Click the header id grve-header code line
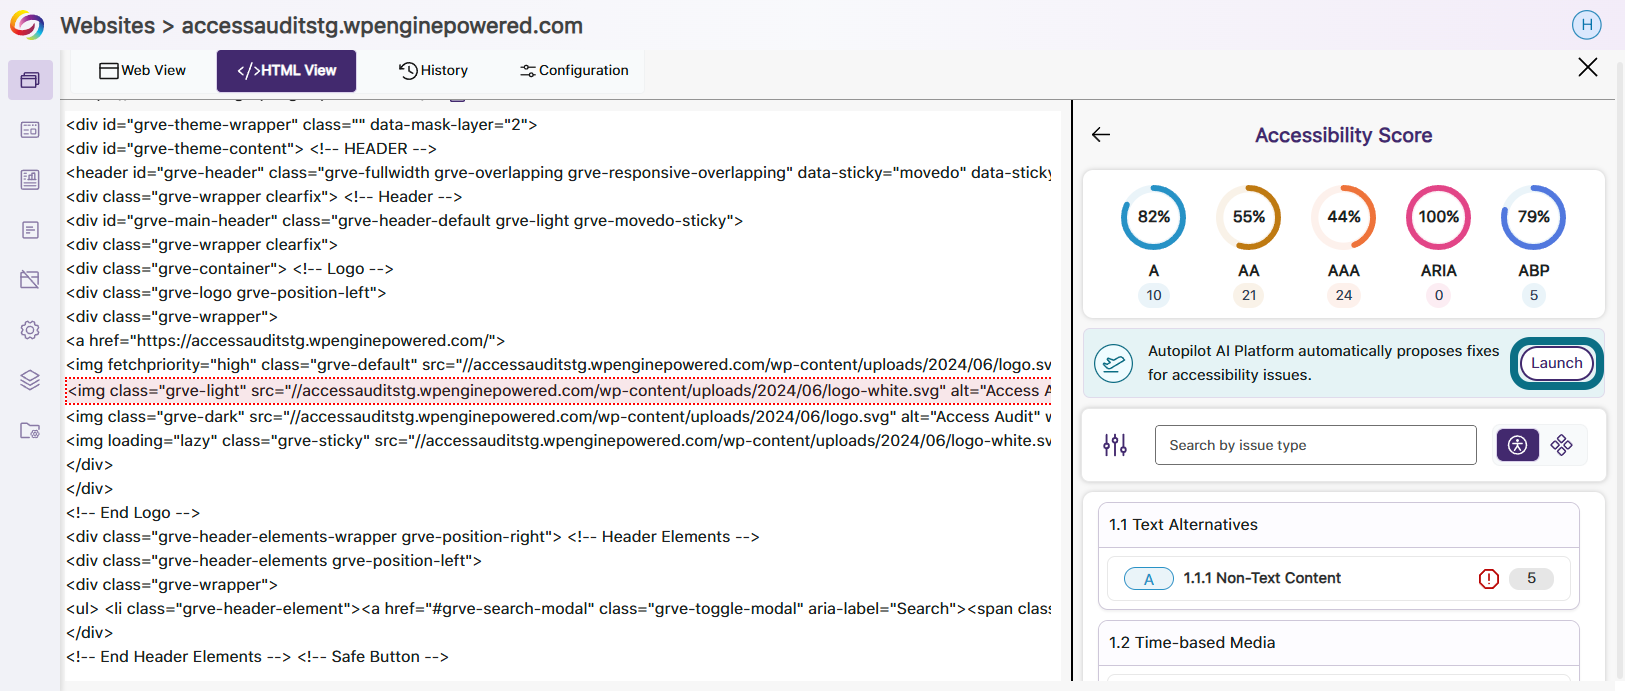 [559, 173]
